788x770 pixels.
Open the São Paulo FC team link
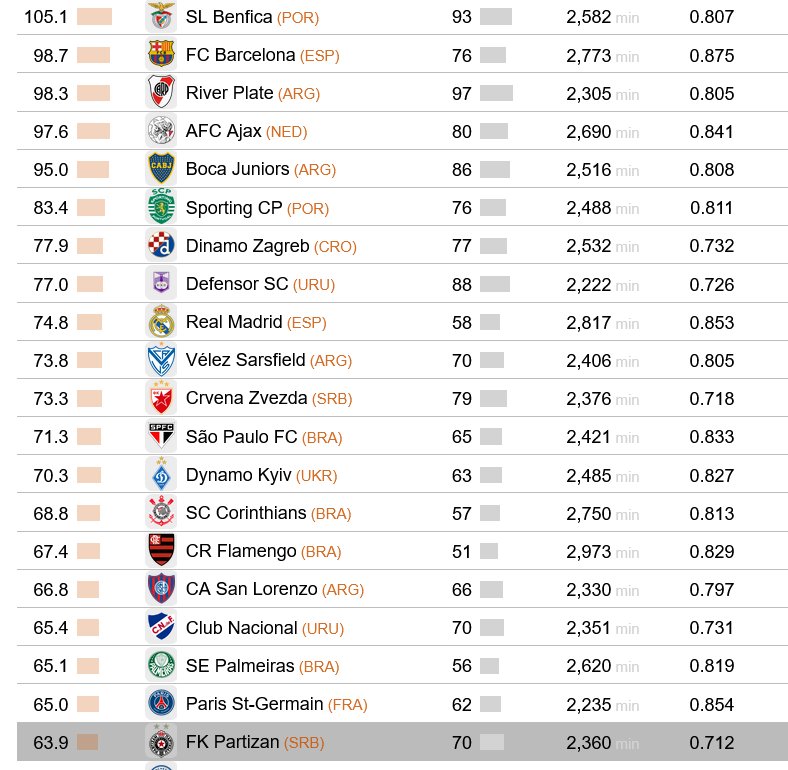click(241, 436)
